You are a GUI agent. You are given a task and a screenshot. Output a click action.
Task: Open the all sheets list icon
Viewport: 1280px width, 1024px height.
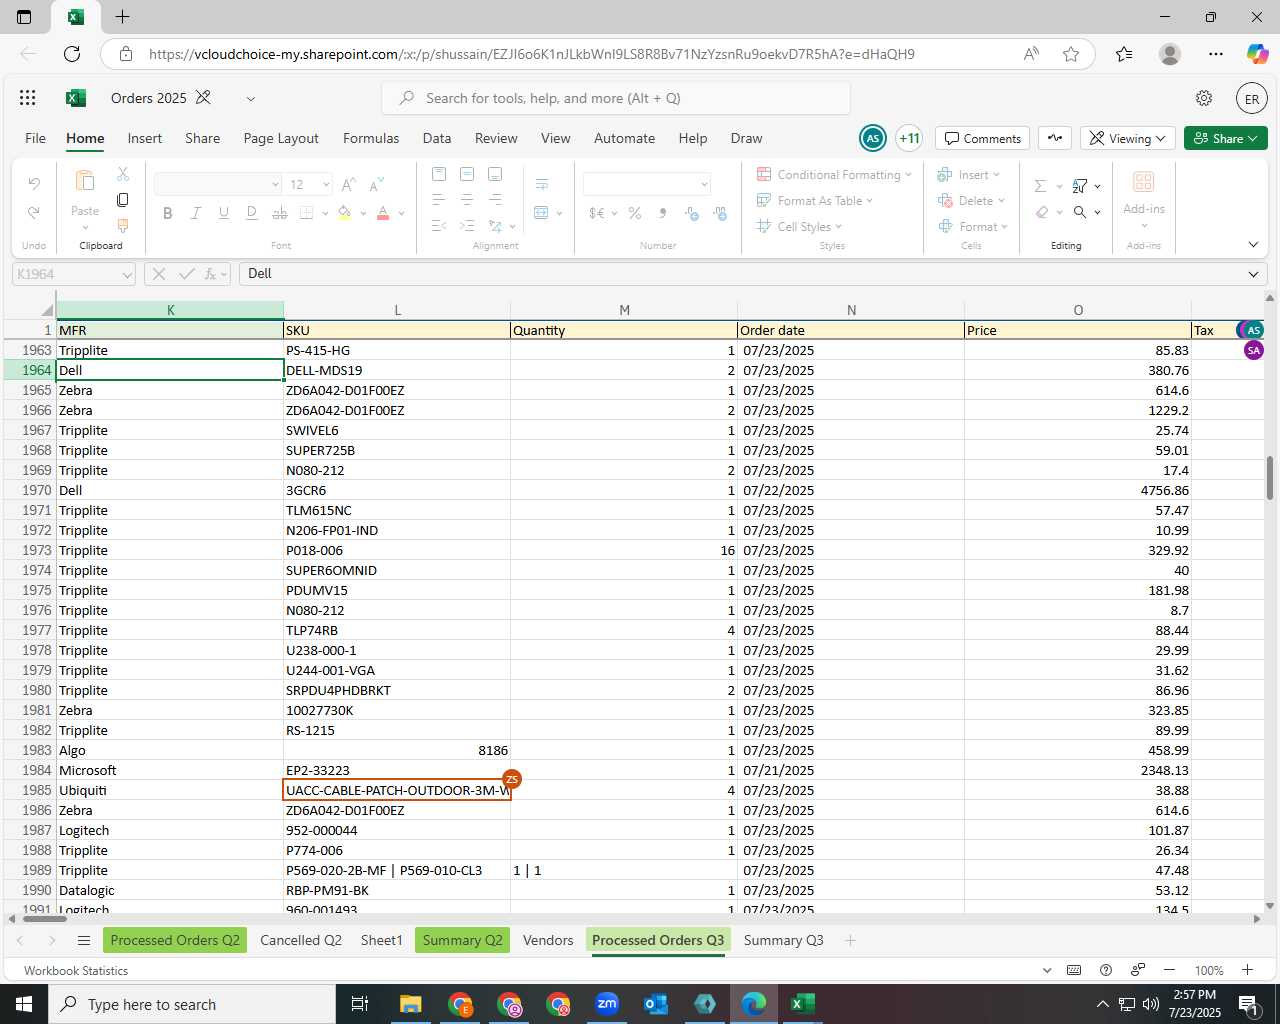click(x=84, y=940)
